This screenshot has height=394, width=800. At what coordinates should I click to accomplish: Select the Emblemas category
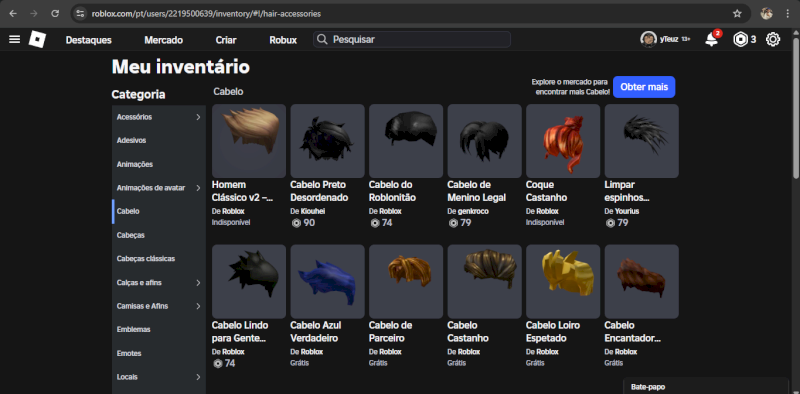tap(159, 330)
